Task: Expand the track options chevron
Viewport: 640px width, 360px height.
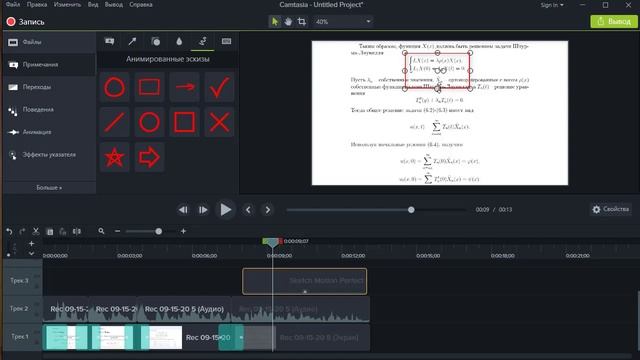Action: 31,253
